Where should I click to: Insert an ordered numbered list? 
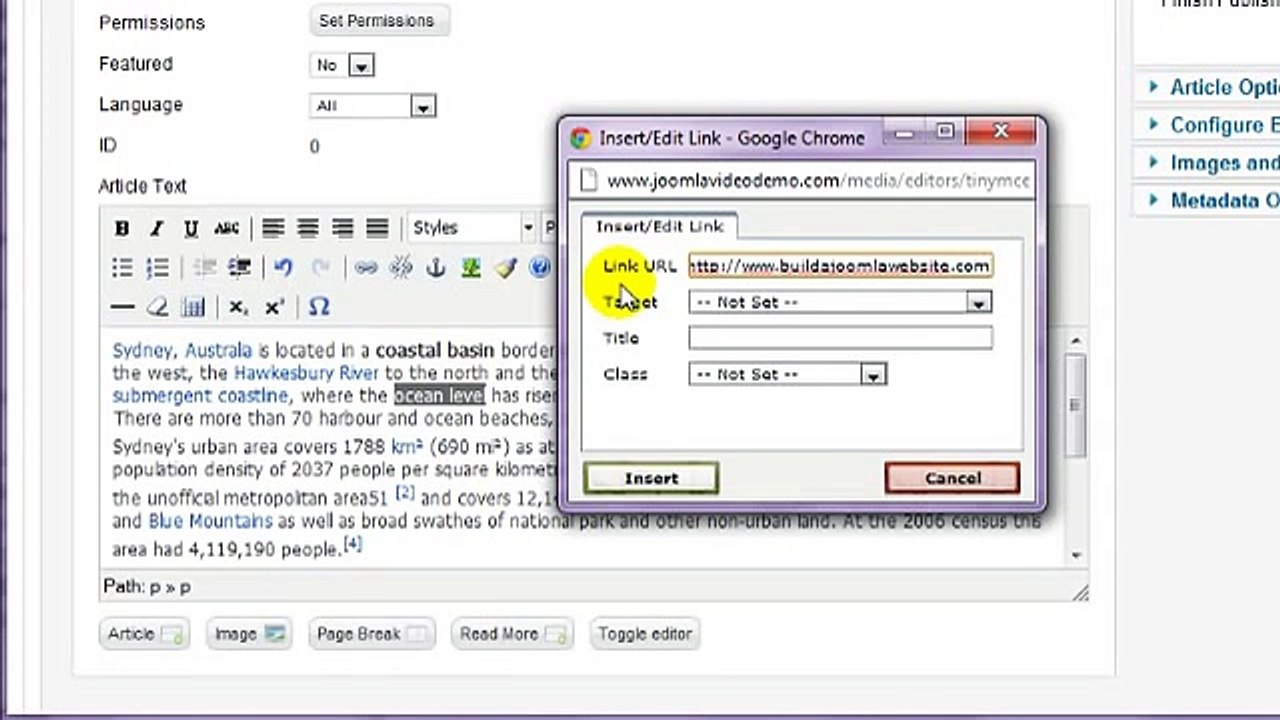coord(157,268)
